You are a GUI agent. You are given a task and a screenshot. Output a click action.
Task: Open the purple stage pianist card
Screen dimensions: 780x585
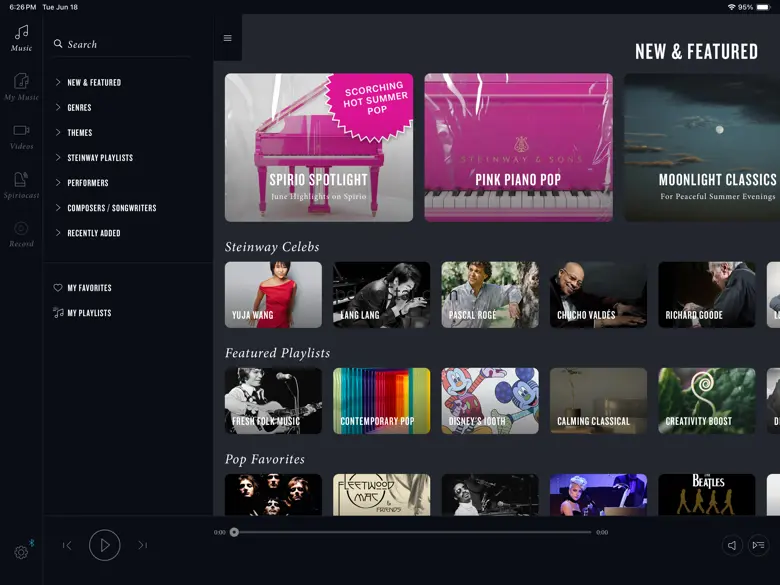pos(598,495)
